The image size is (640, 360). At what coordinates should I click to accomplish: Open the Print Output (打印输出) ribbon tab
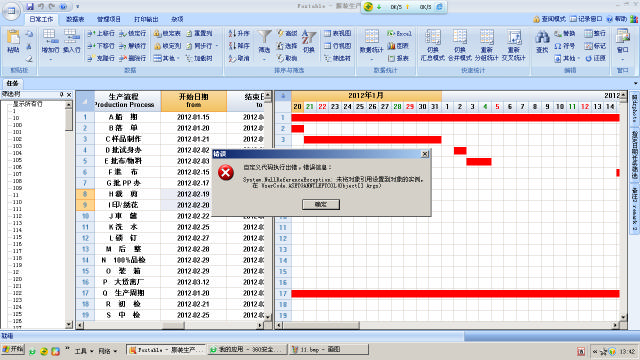click(146, 19)
